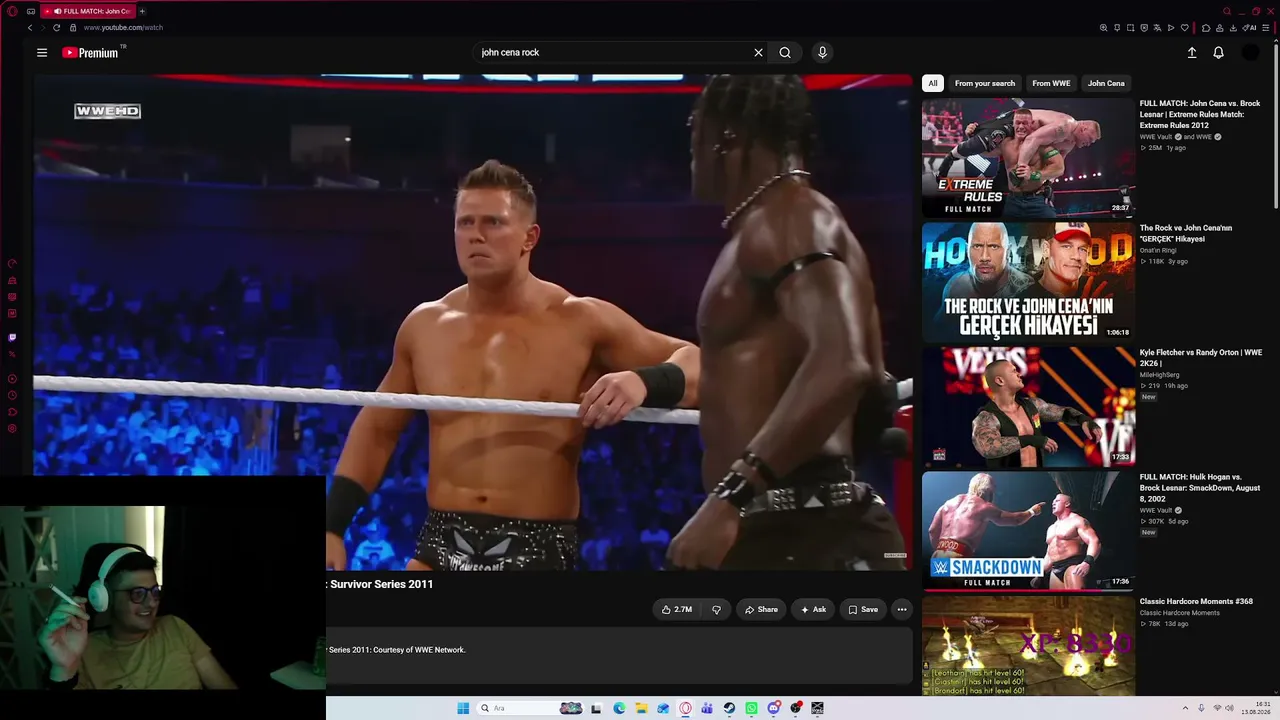The height and width of the screenshot is (720, 1280).
Task: Switch to the FULL MATCH: John Cena tab
Action: tap(87, 11)
